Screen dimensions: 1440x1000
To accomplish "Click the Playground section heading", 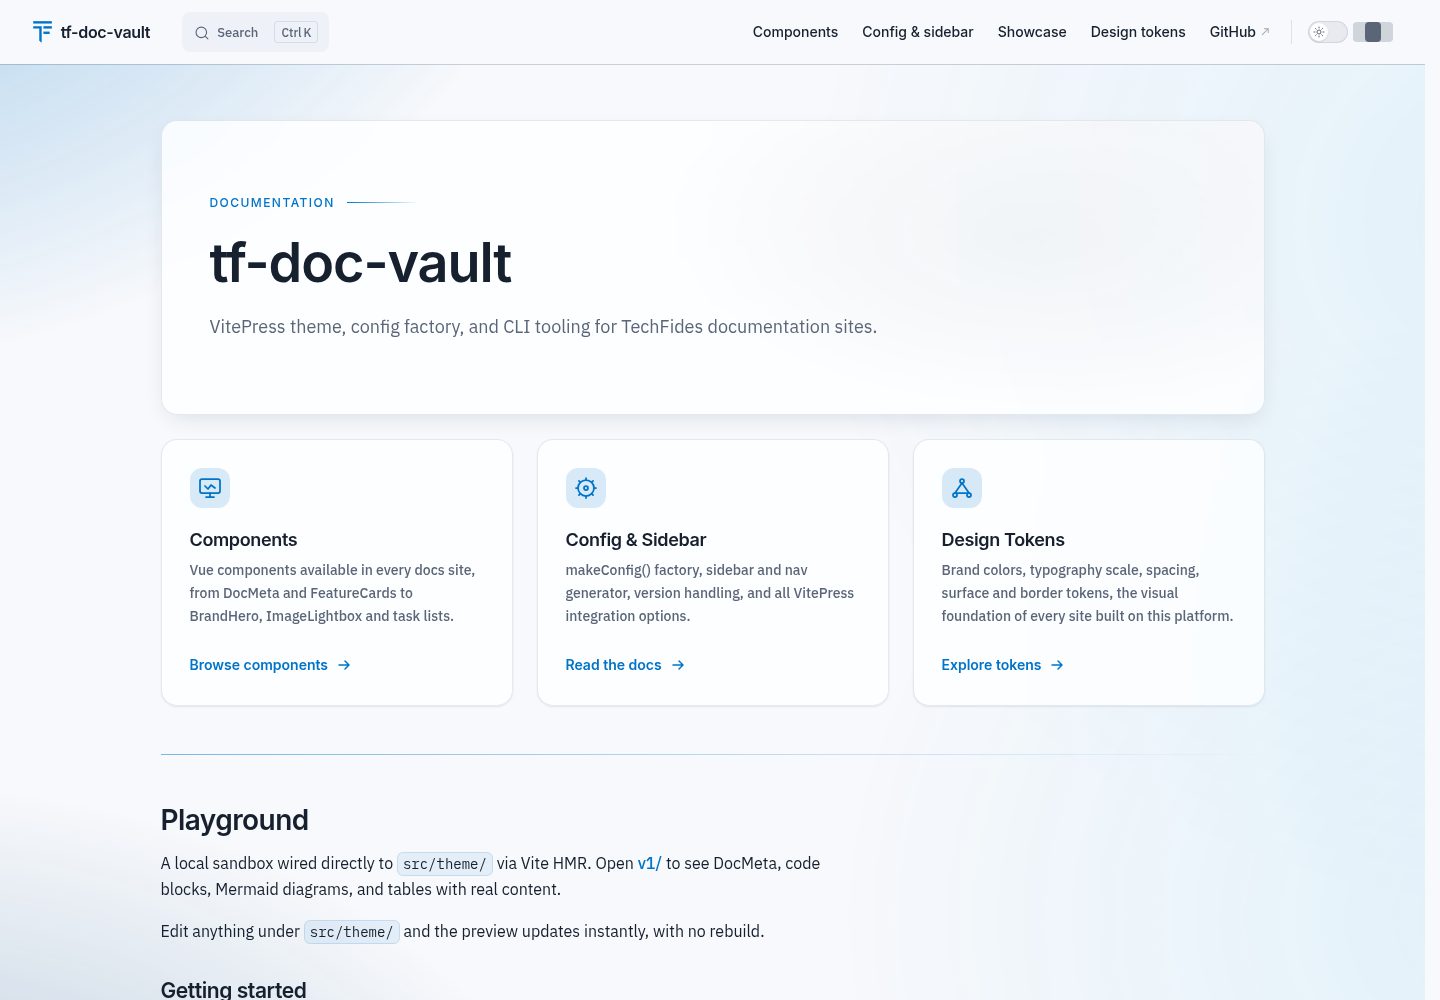I will 234,820.
